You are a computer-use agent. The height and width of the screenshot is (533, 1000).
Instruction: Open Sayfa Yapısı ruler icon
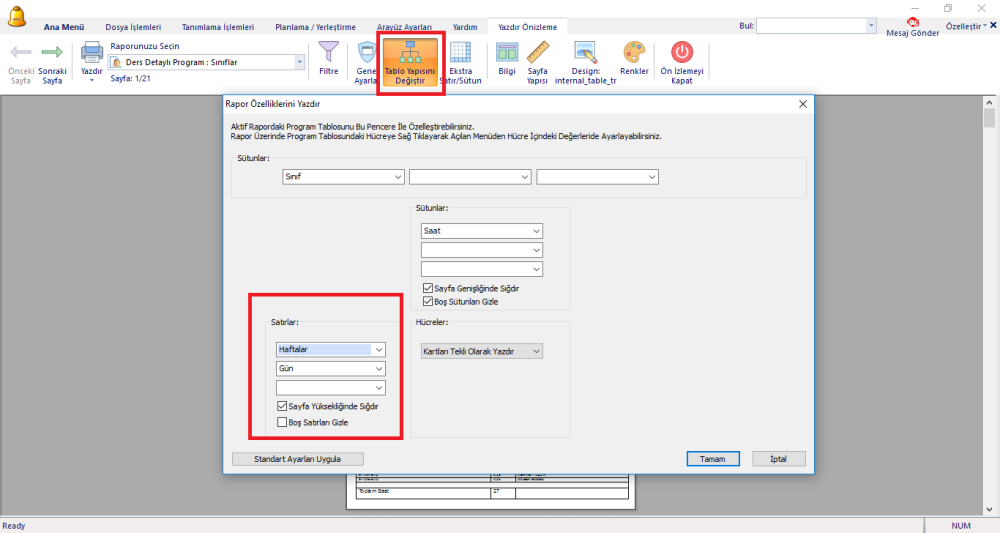tap(538, 53)
